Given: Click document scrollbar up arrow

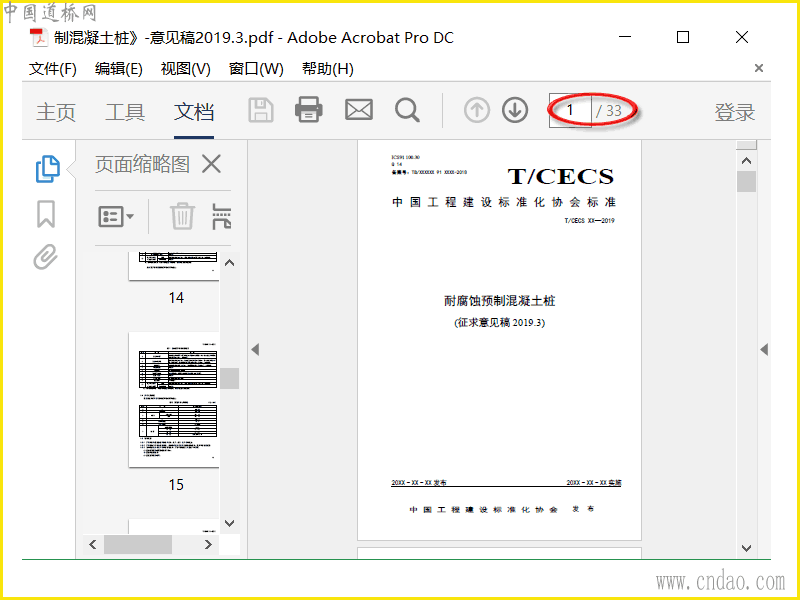Looking at the screenshot, I should pos(746,161).
